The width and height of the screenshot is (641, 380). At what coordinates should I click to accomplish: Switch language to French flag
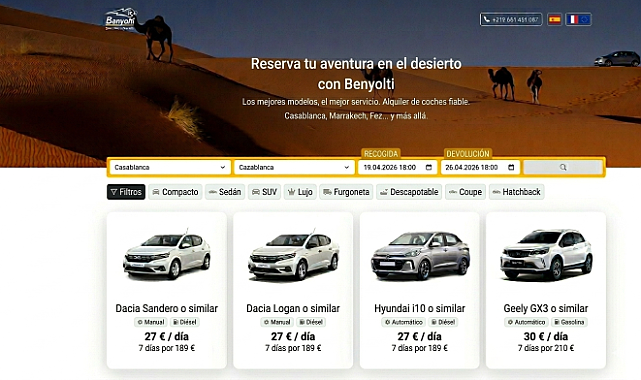pos(578,19)
